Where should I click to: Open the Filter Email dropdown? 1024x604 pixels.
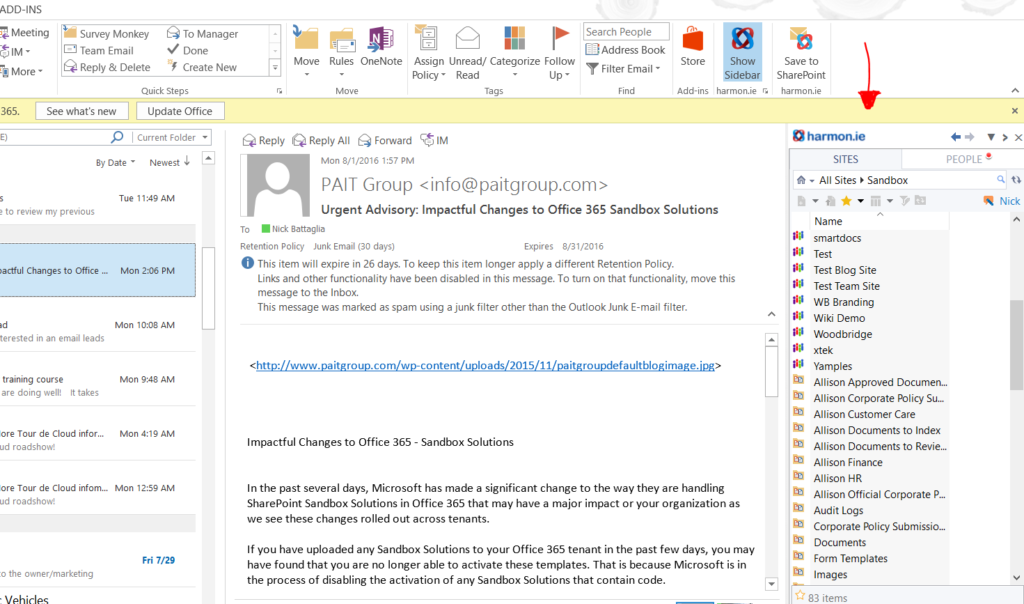click(x=624, y=69)
